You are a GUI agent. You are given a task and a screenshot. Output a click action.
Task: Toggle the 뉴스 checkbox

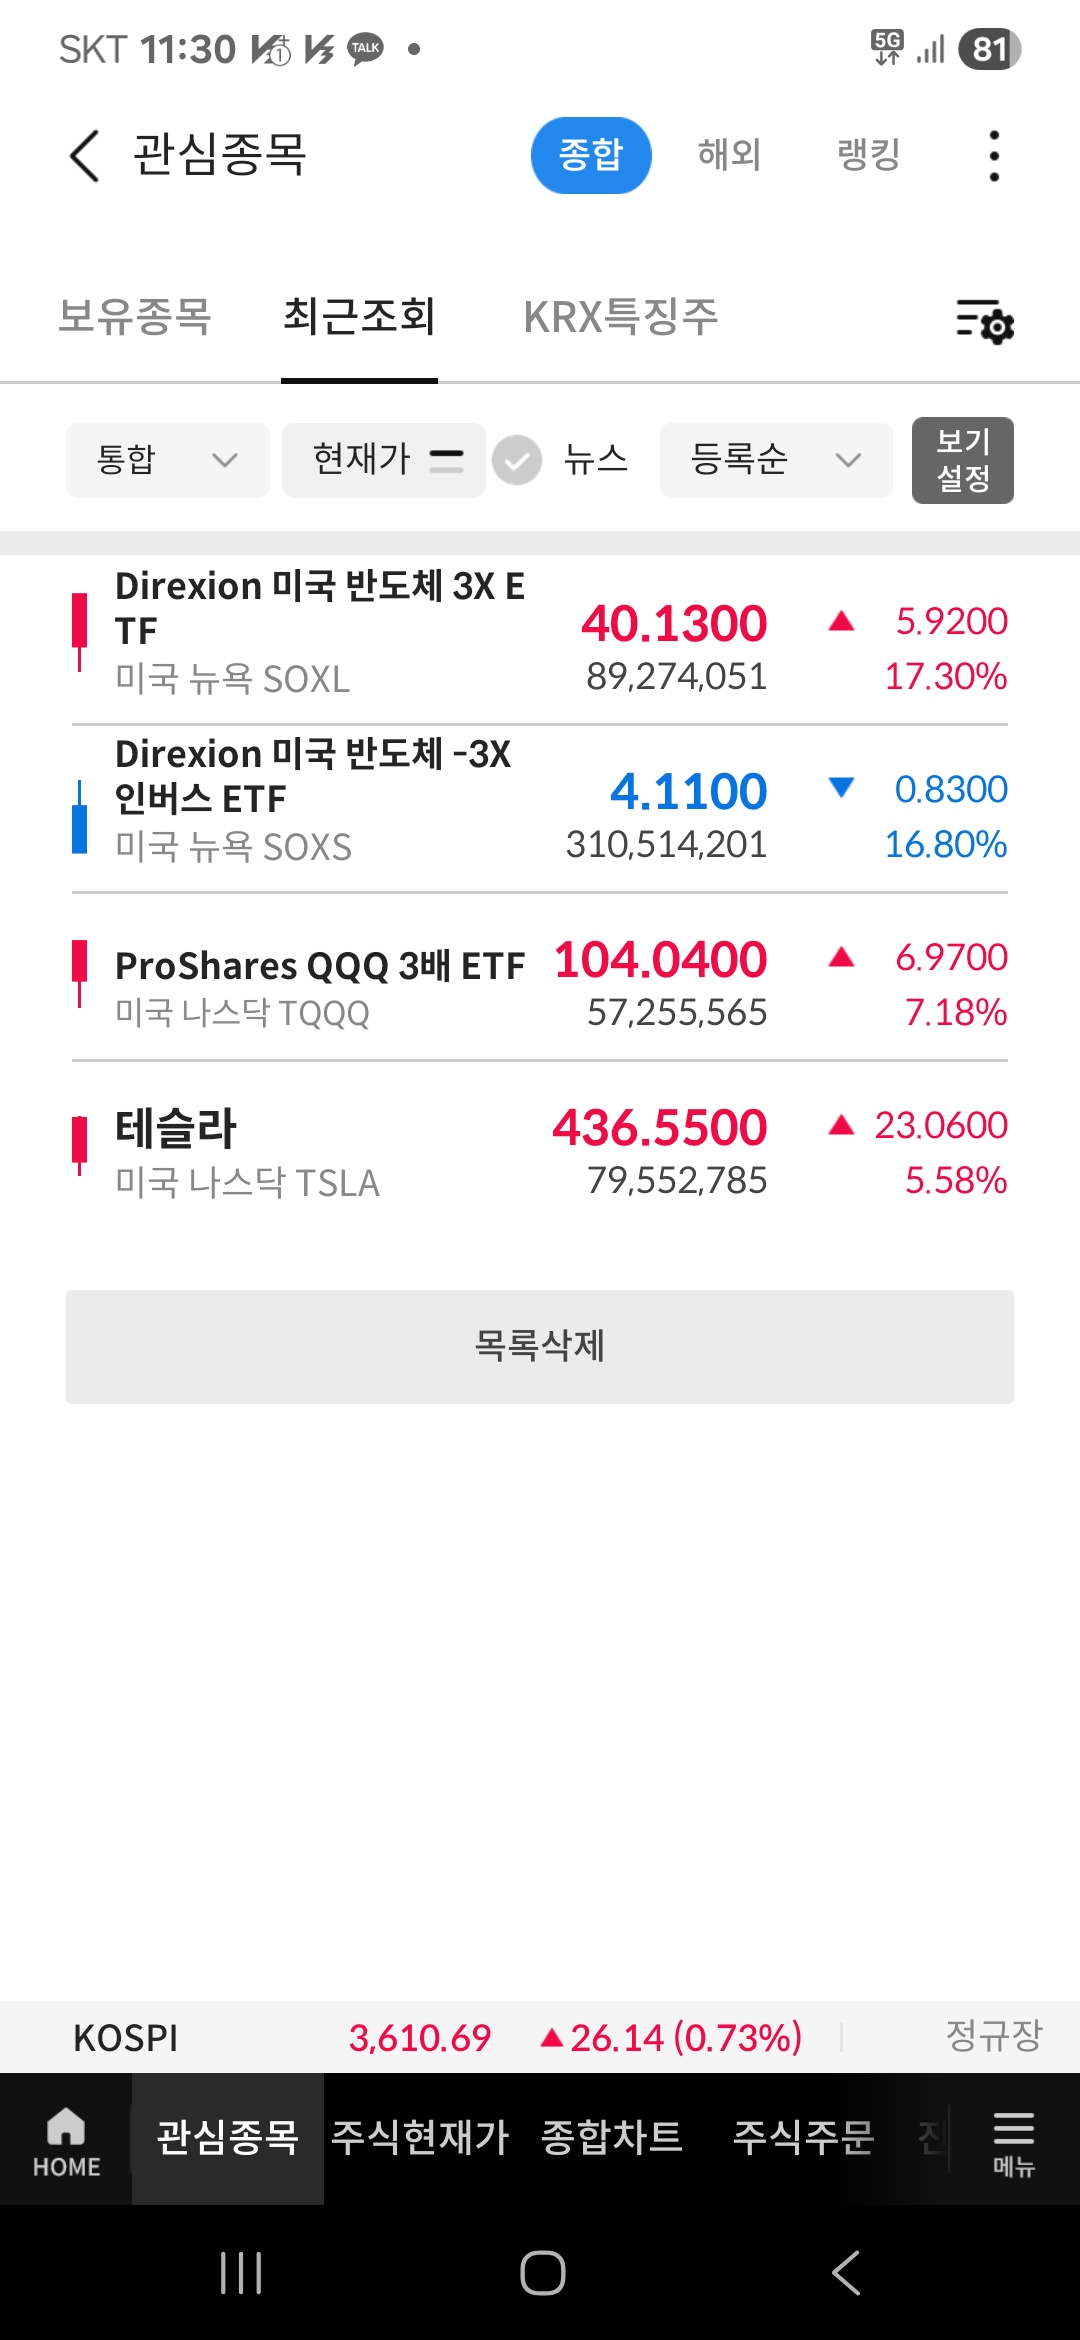tap(517, 460)
